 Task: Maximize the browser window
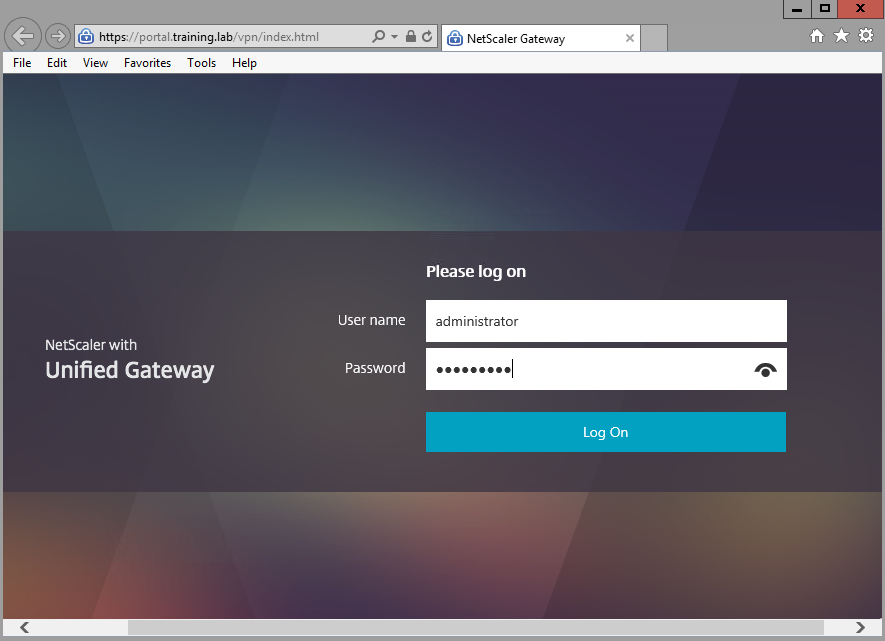pos(825,9)
